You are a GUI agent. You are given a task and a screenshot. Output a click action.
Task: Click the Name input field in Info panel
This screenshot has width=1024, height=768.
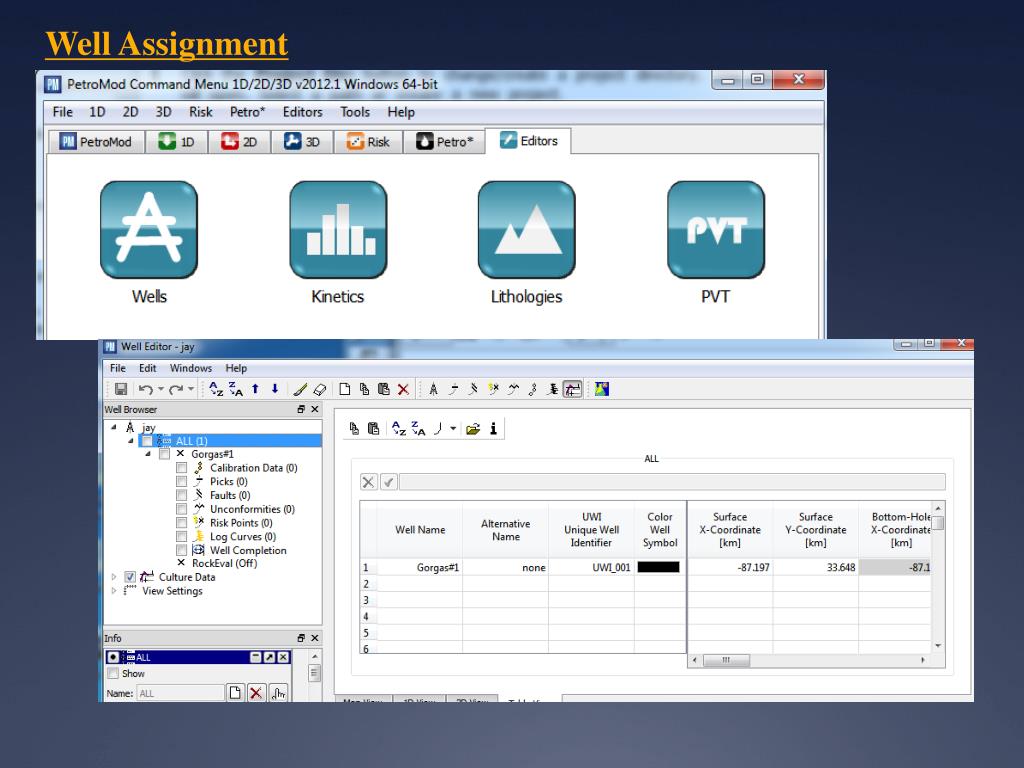181,693
